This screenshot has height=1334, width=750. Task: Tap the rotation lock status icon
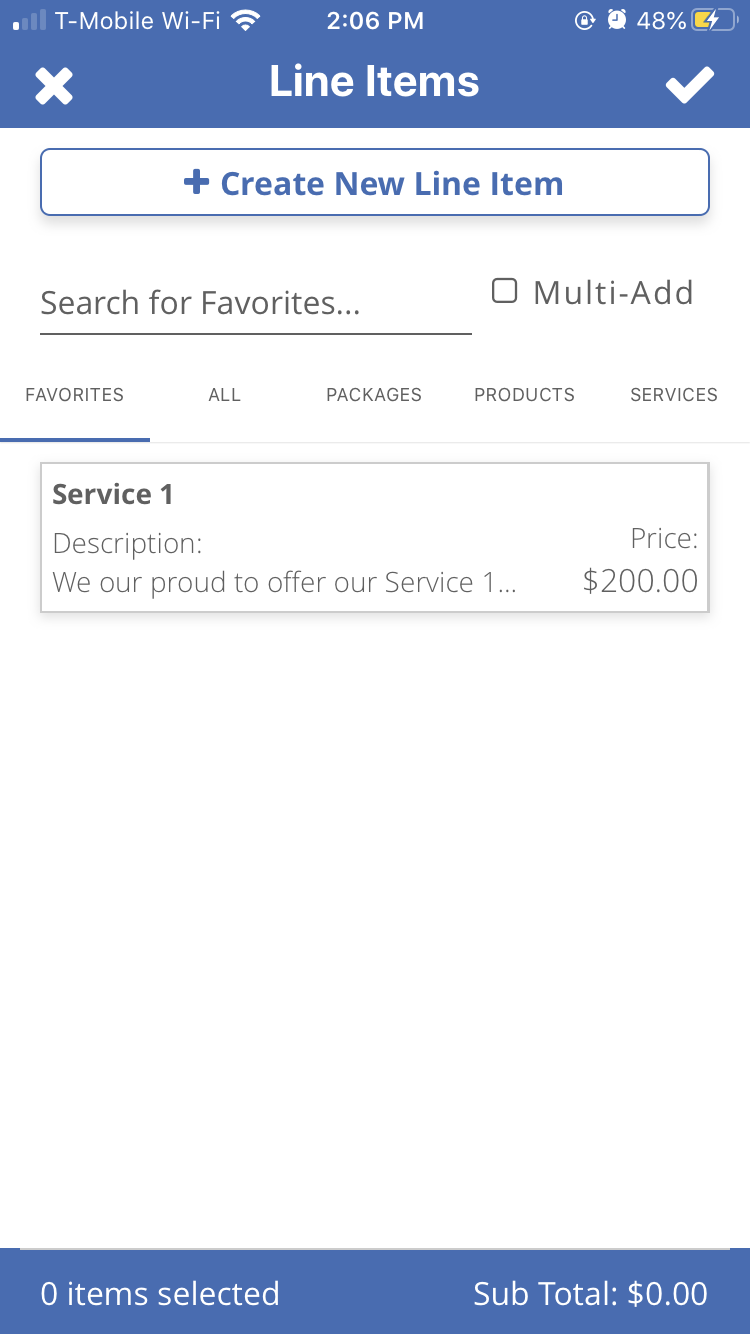(585, 20)
